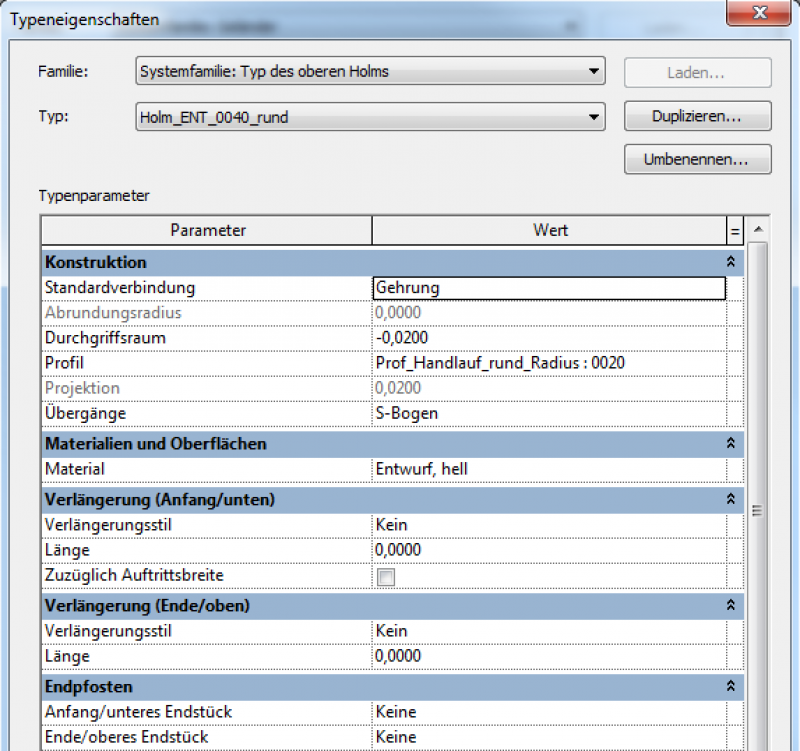Collapse Materialien und Oberflächen section
Viewport: 800px width, 751px height.
[731, 443]
